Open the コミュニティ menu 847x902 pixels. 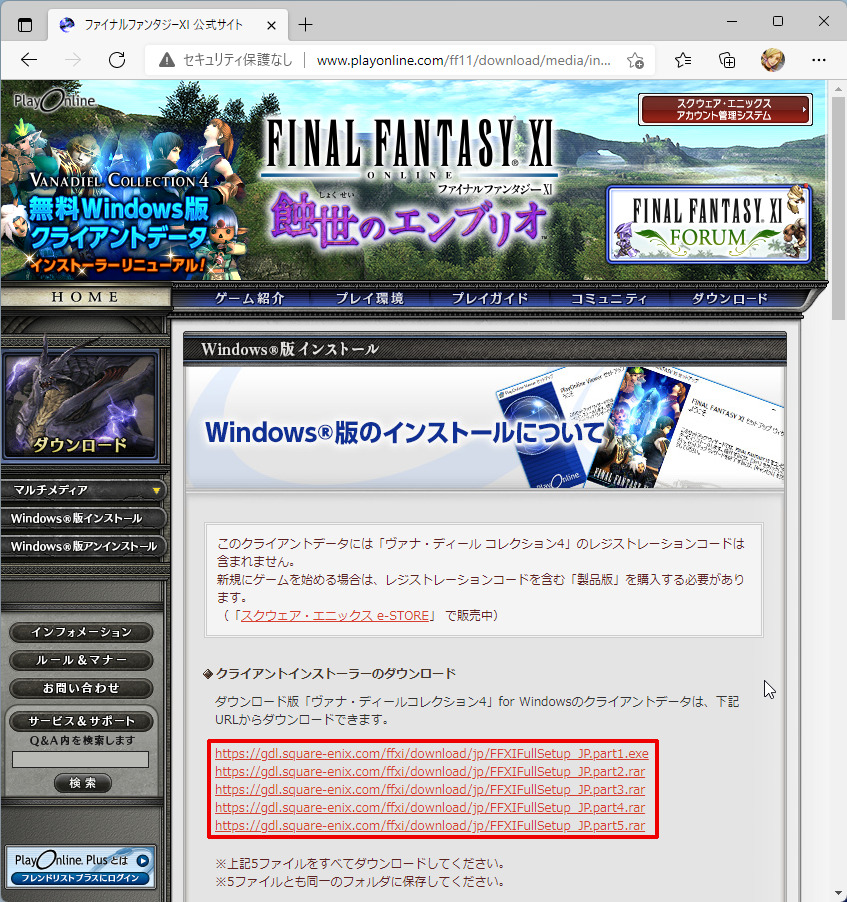coord(609,299)
